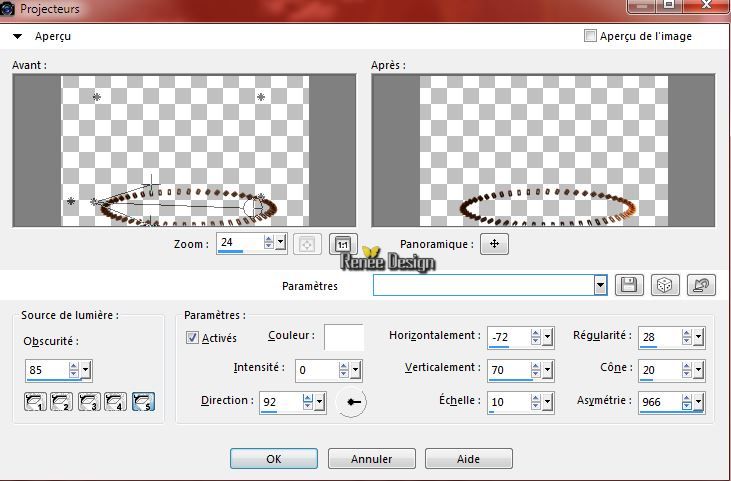The image size is (731, 481).
Task: Click the Zoom stepper arrows
Action: [x=269, y=242]
